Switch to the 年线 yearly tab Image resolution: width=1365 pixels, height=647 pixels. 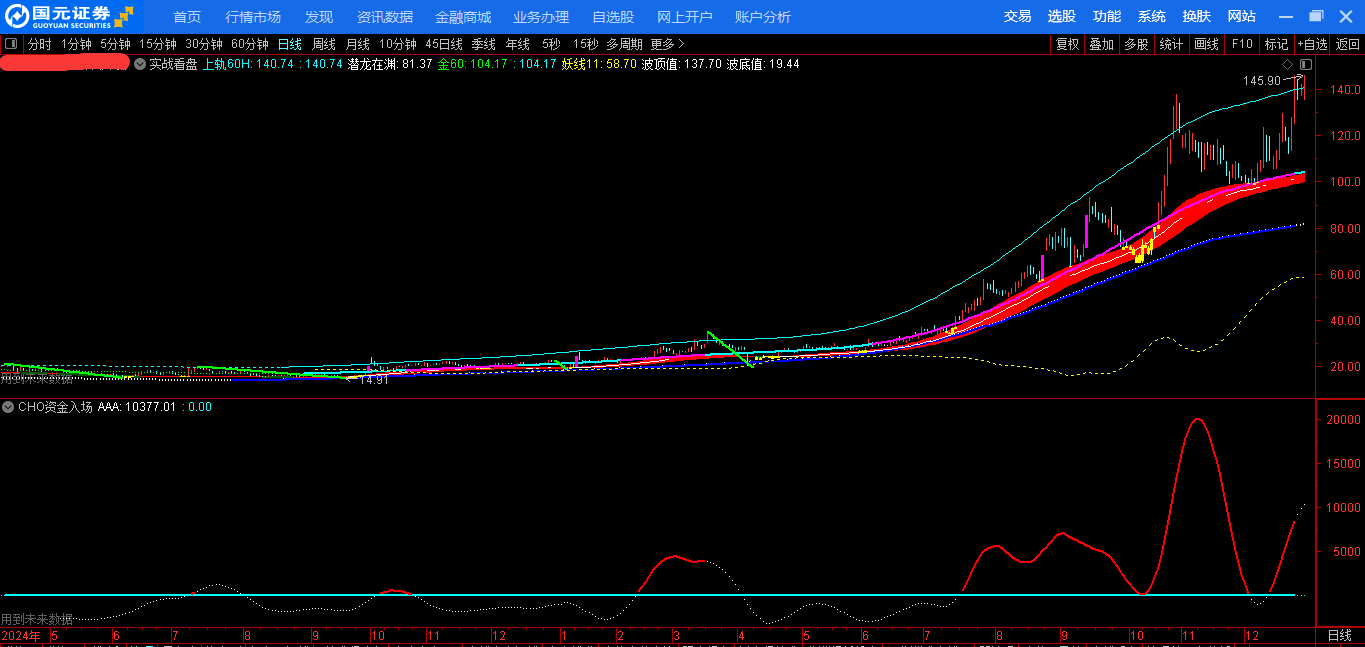click(x=518, y=44)
